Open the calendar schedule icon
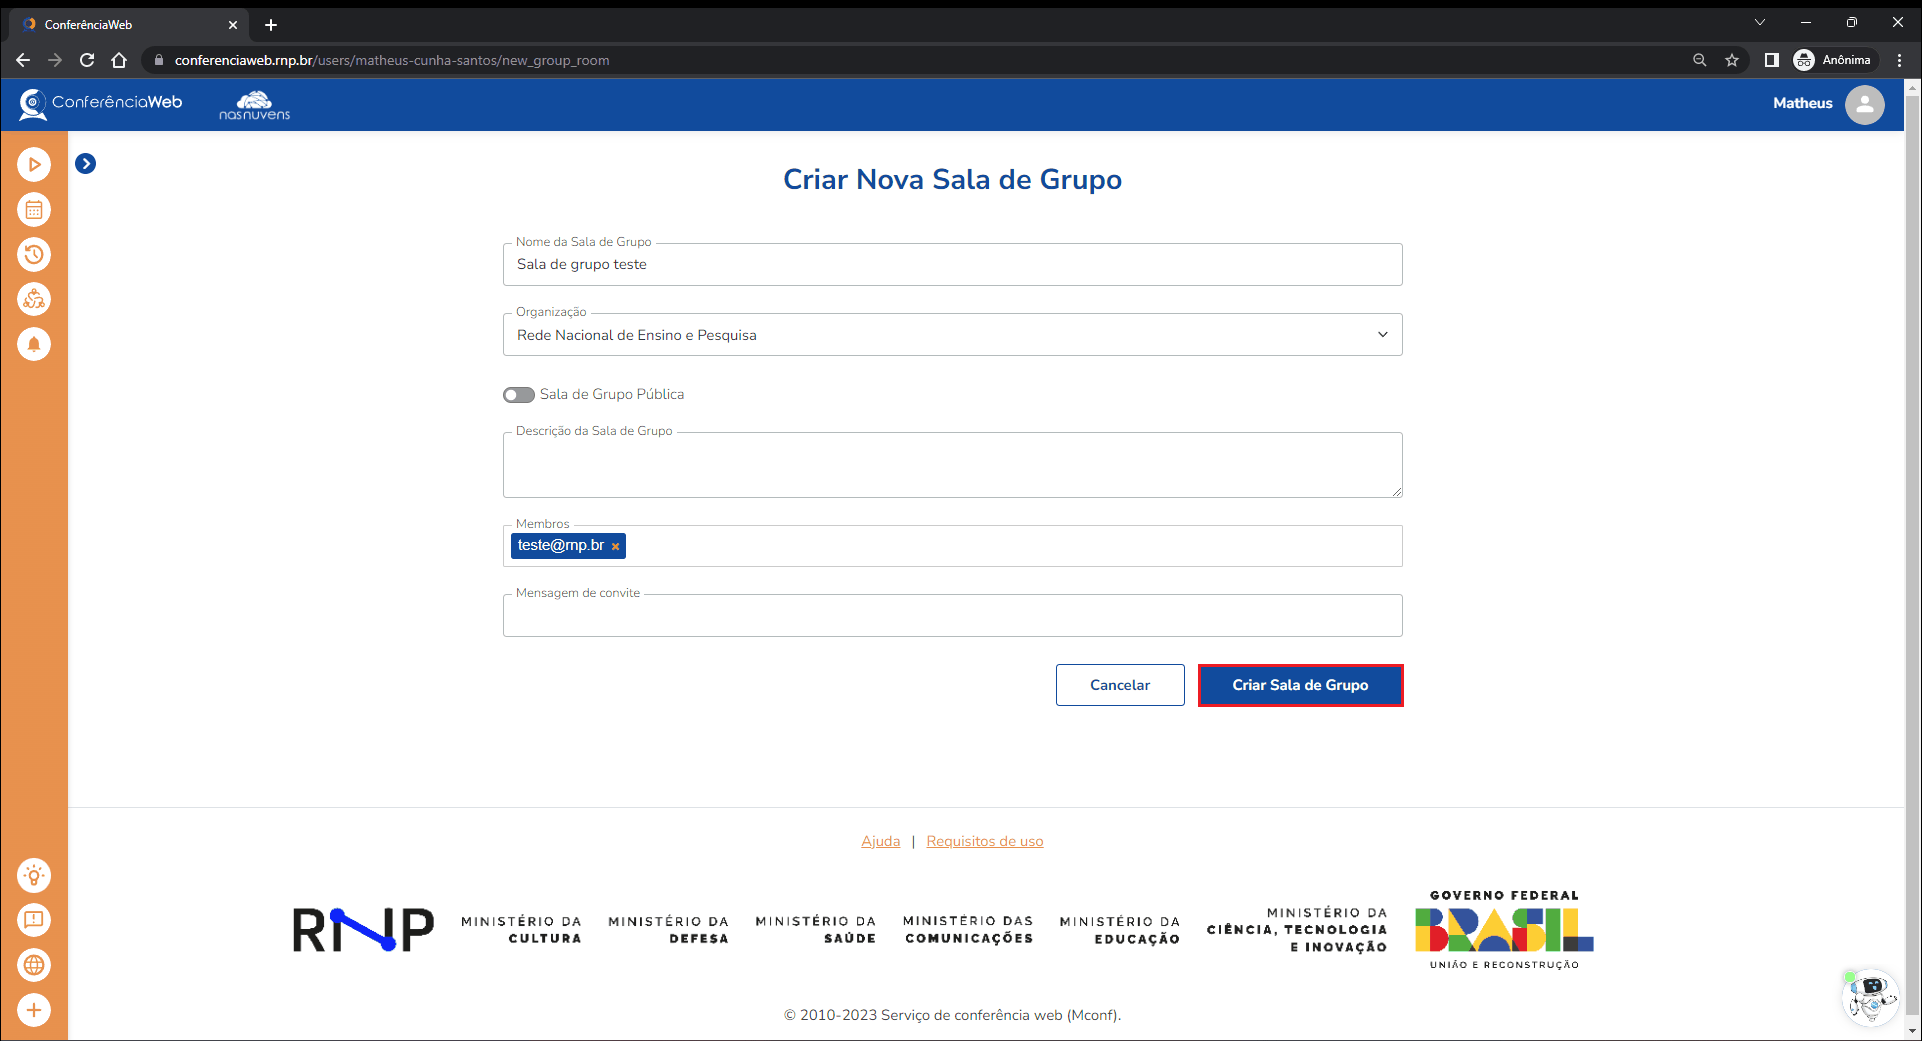This screenshot has width=1922, height=1041. 34,210
